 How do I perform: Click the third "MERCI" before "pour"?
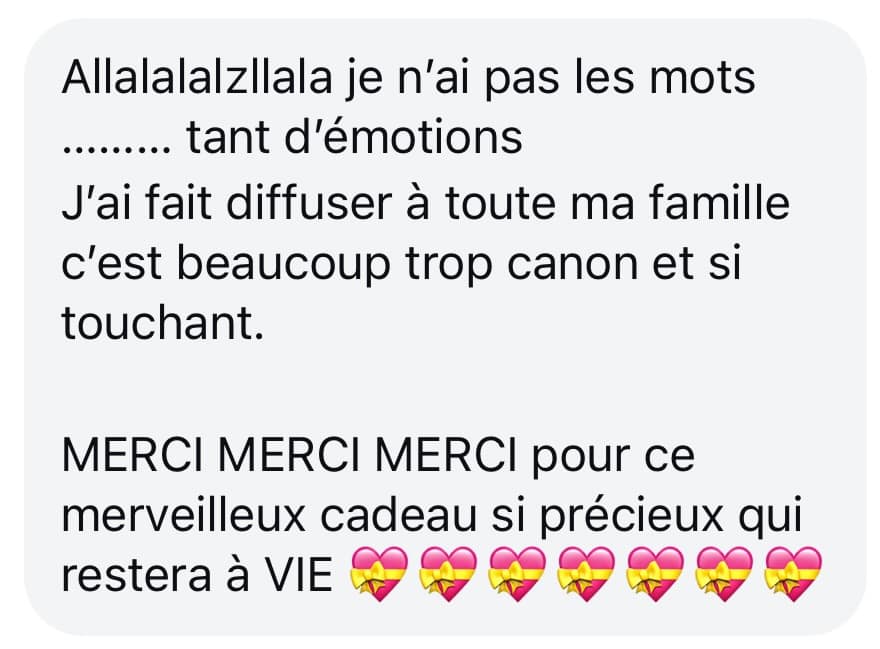pos(446,455)
